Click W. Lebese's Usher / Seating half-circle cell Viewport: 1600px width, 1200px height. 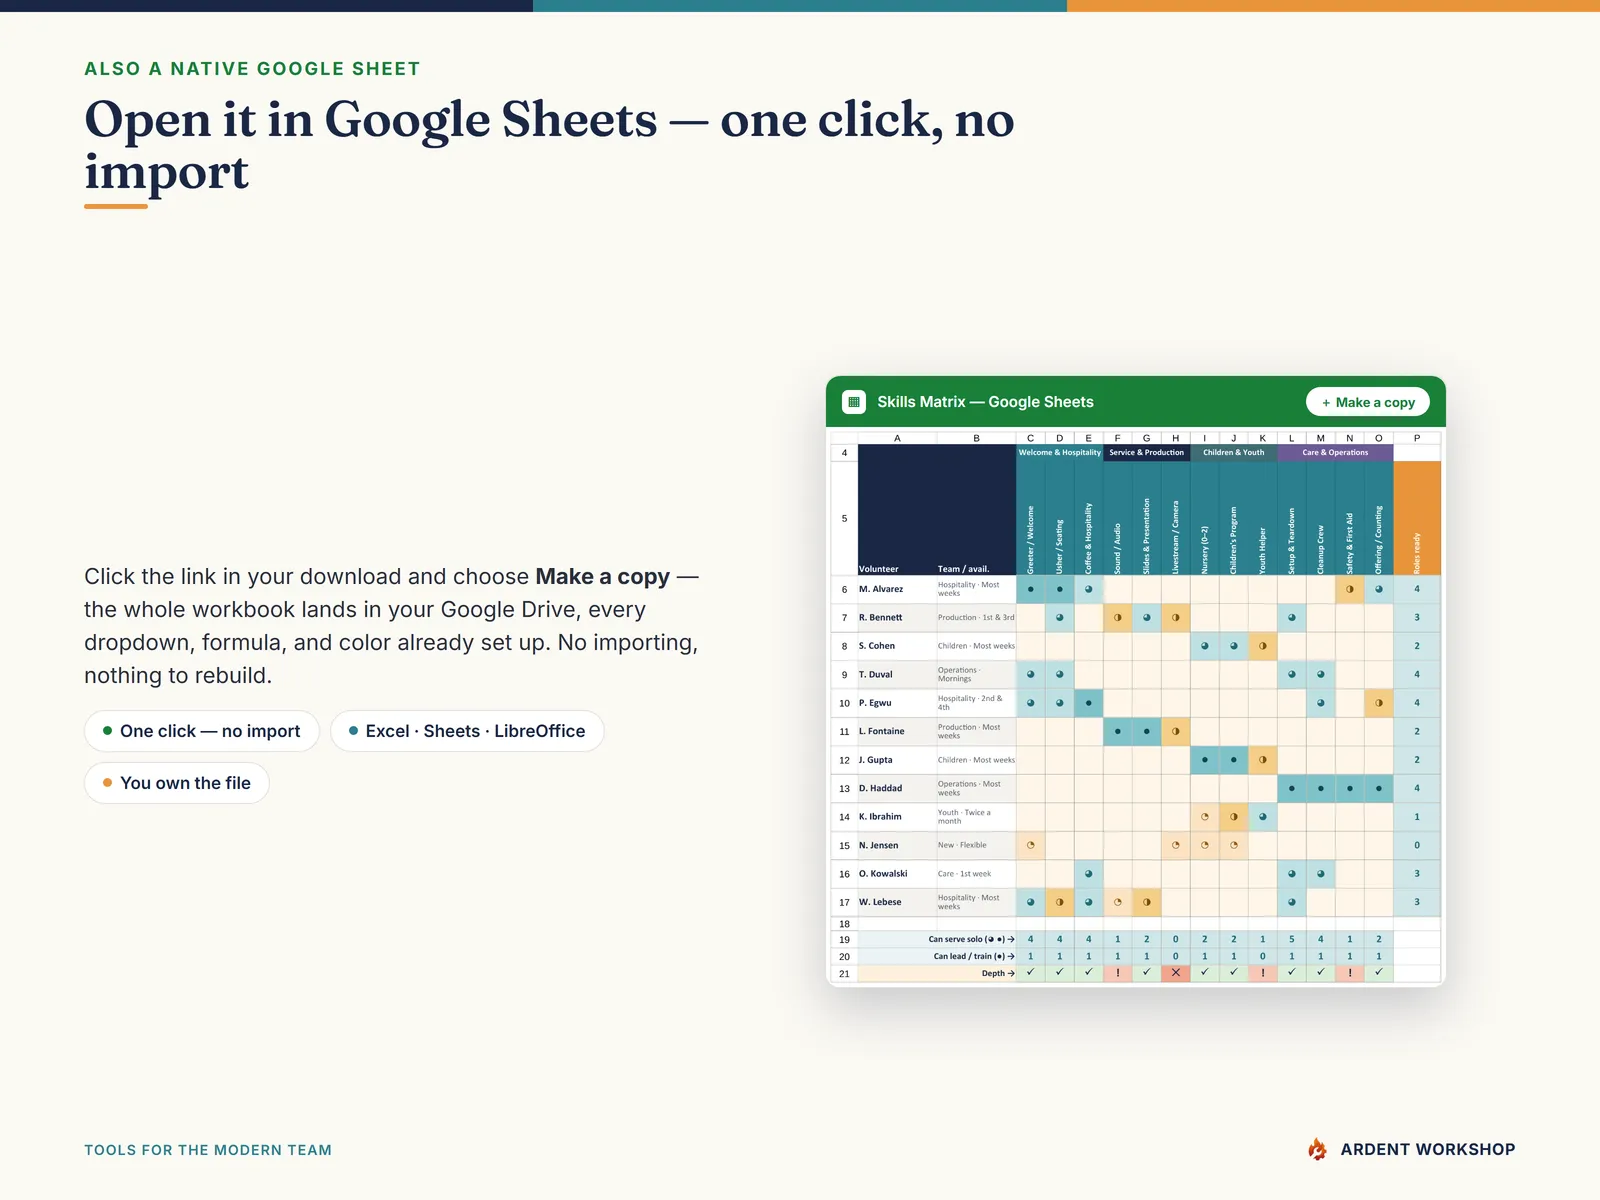coord(1059,903)
